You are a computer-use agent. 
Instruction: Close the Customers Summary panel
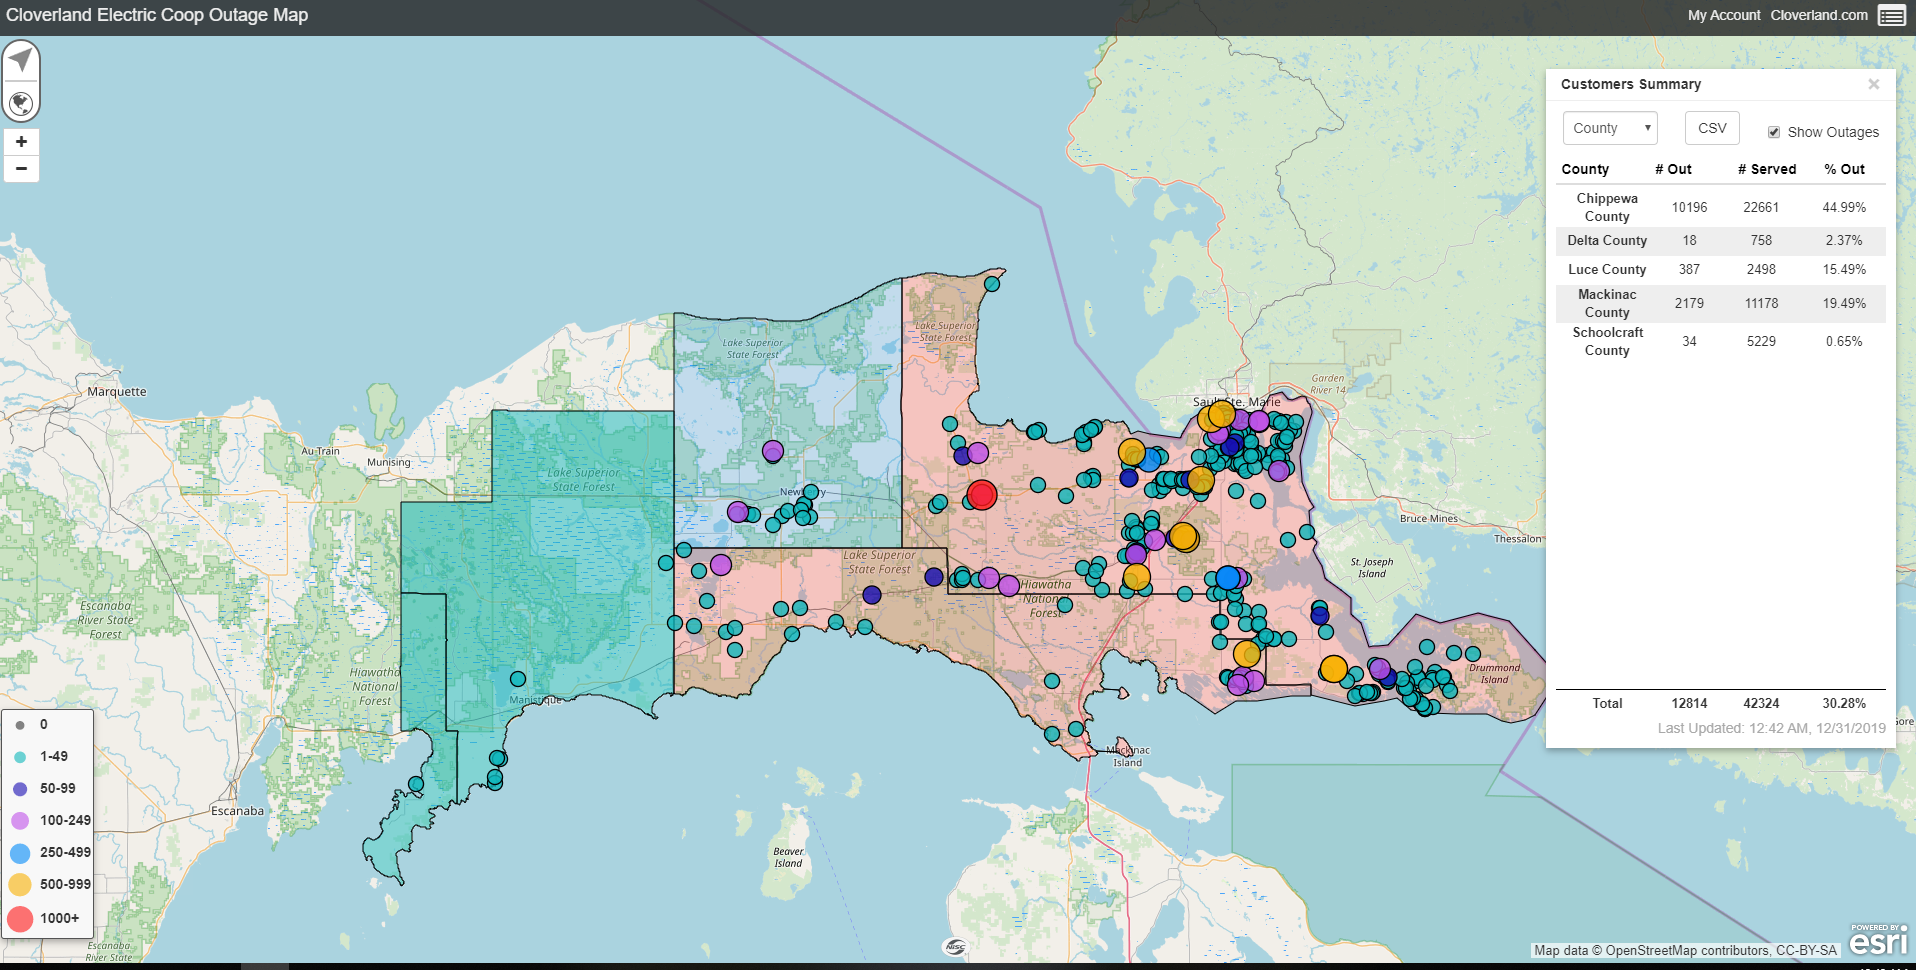(x=1874, y=84)
